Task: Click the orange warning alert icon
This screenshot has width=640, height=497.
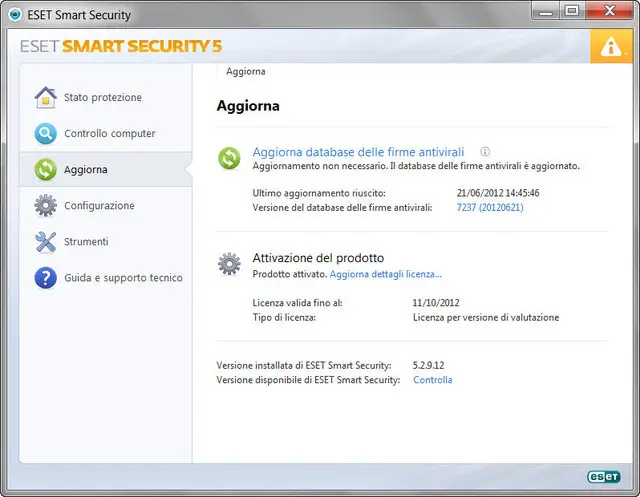Action: 611,47
